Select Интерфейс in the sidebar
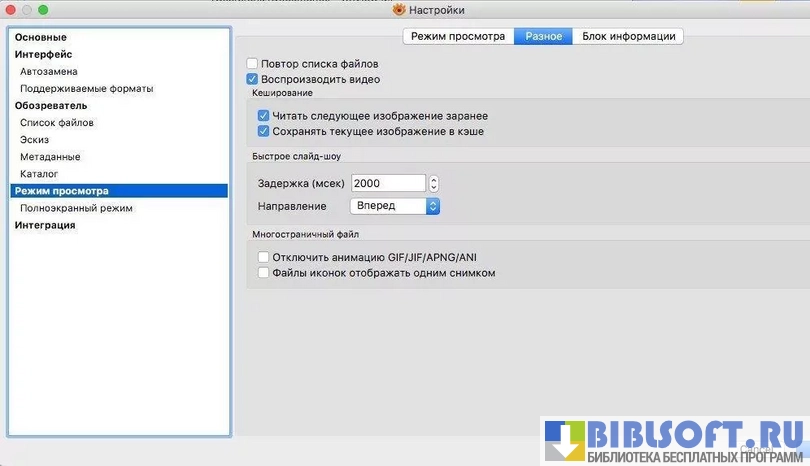Viewport: 810px width, 466px height. (x=42, y=54)
